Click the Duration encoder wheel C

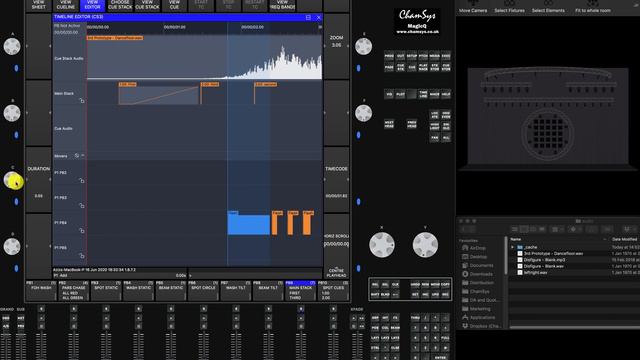pyautogui.click(x=12, y=180)
